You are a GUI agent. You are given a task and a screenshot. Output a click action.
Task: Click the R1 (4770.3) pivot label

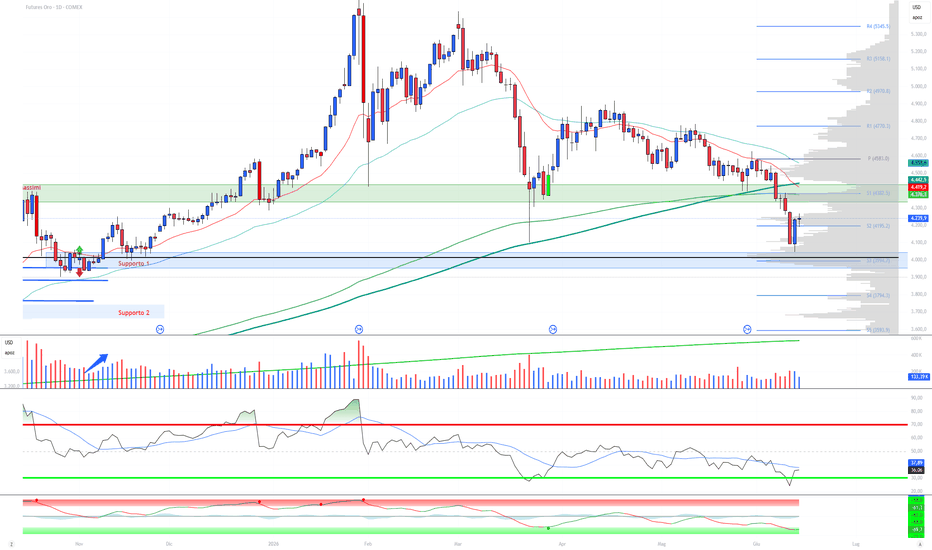pyautogui.click(x=877, y=127)
